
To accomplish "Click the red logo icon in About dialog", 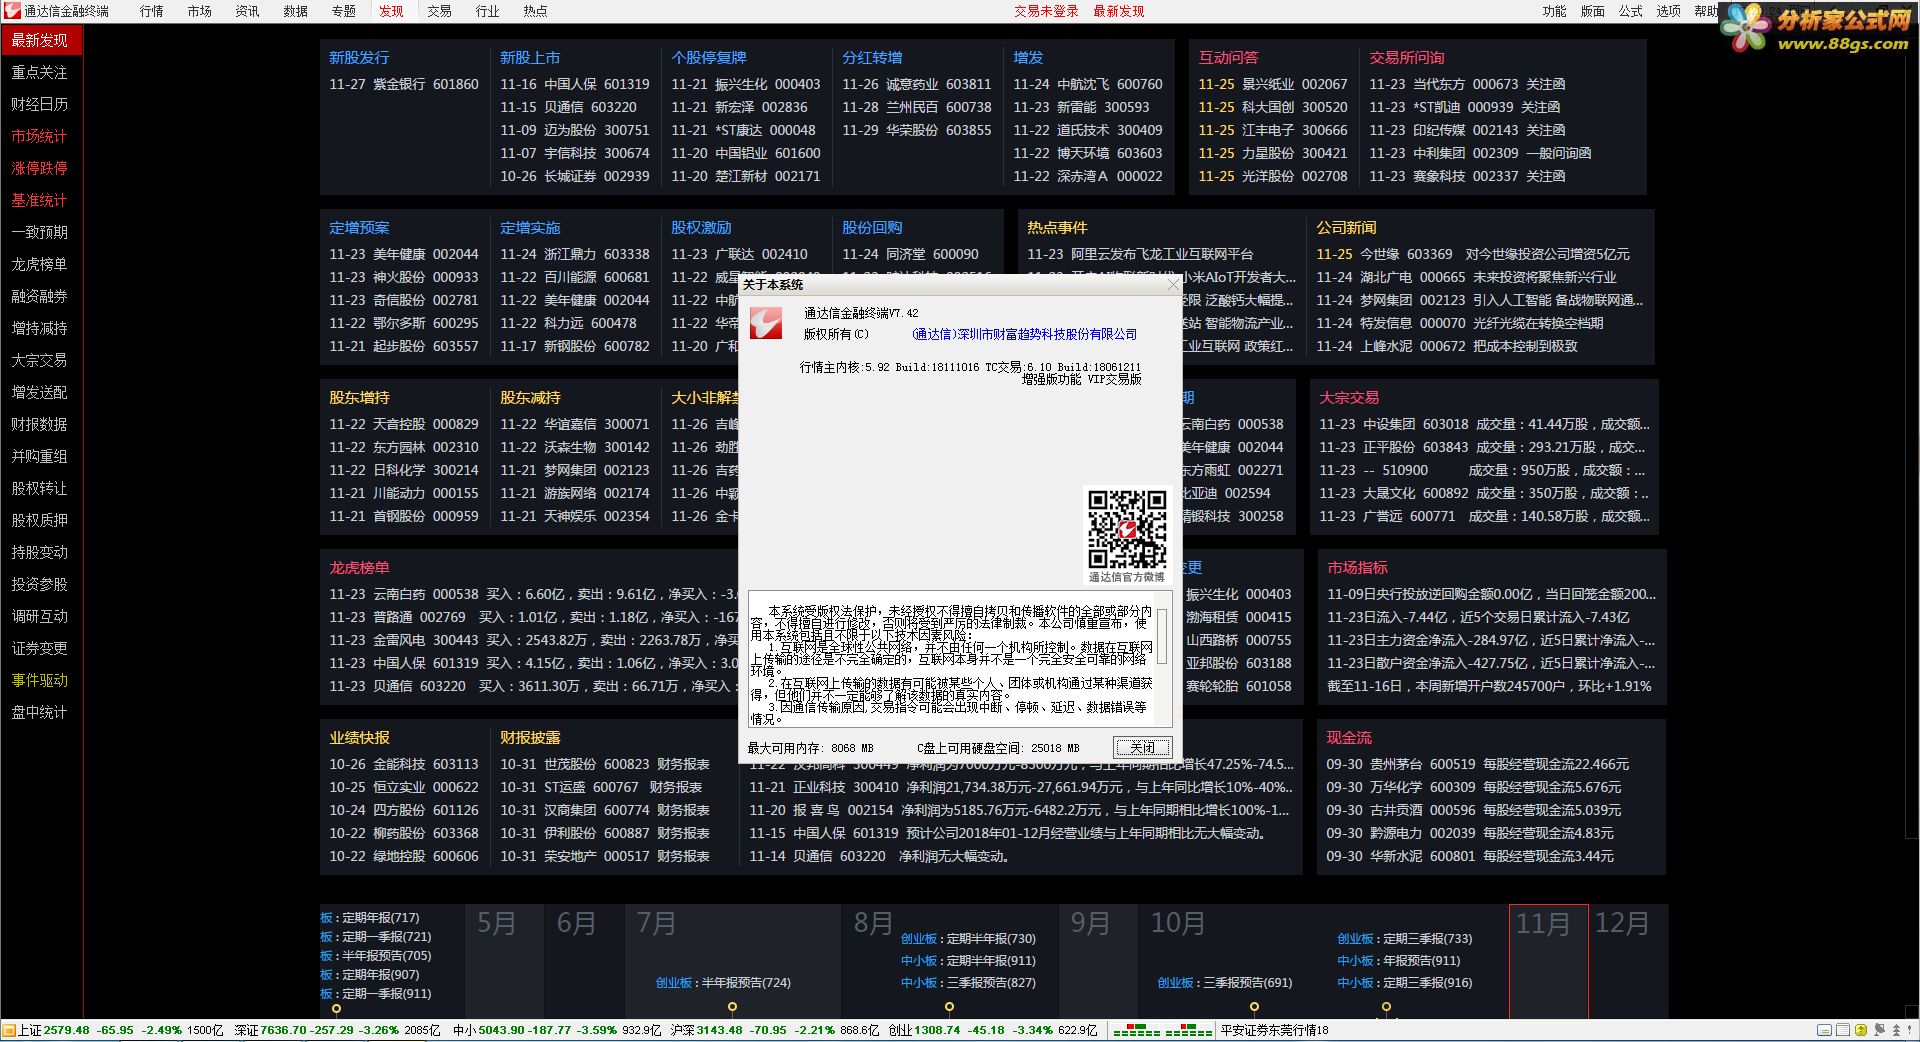I will [766, 323].
